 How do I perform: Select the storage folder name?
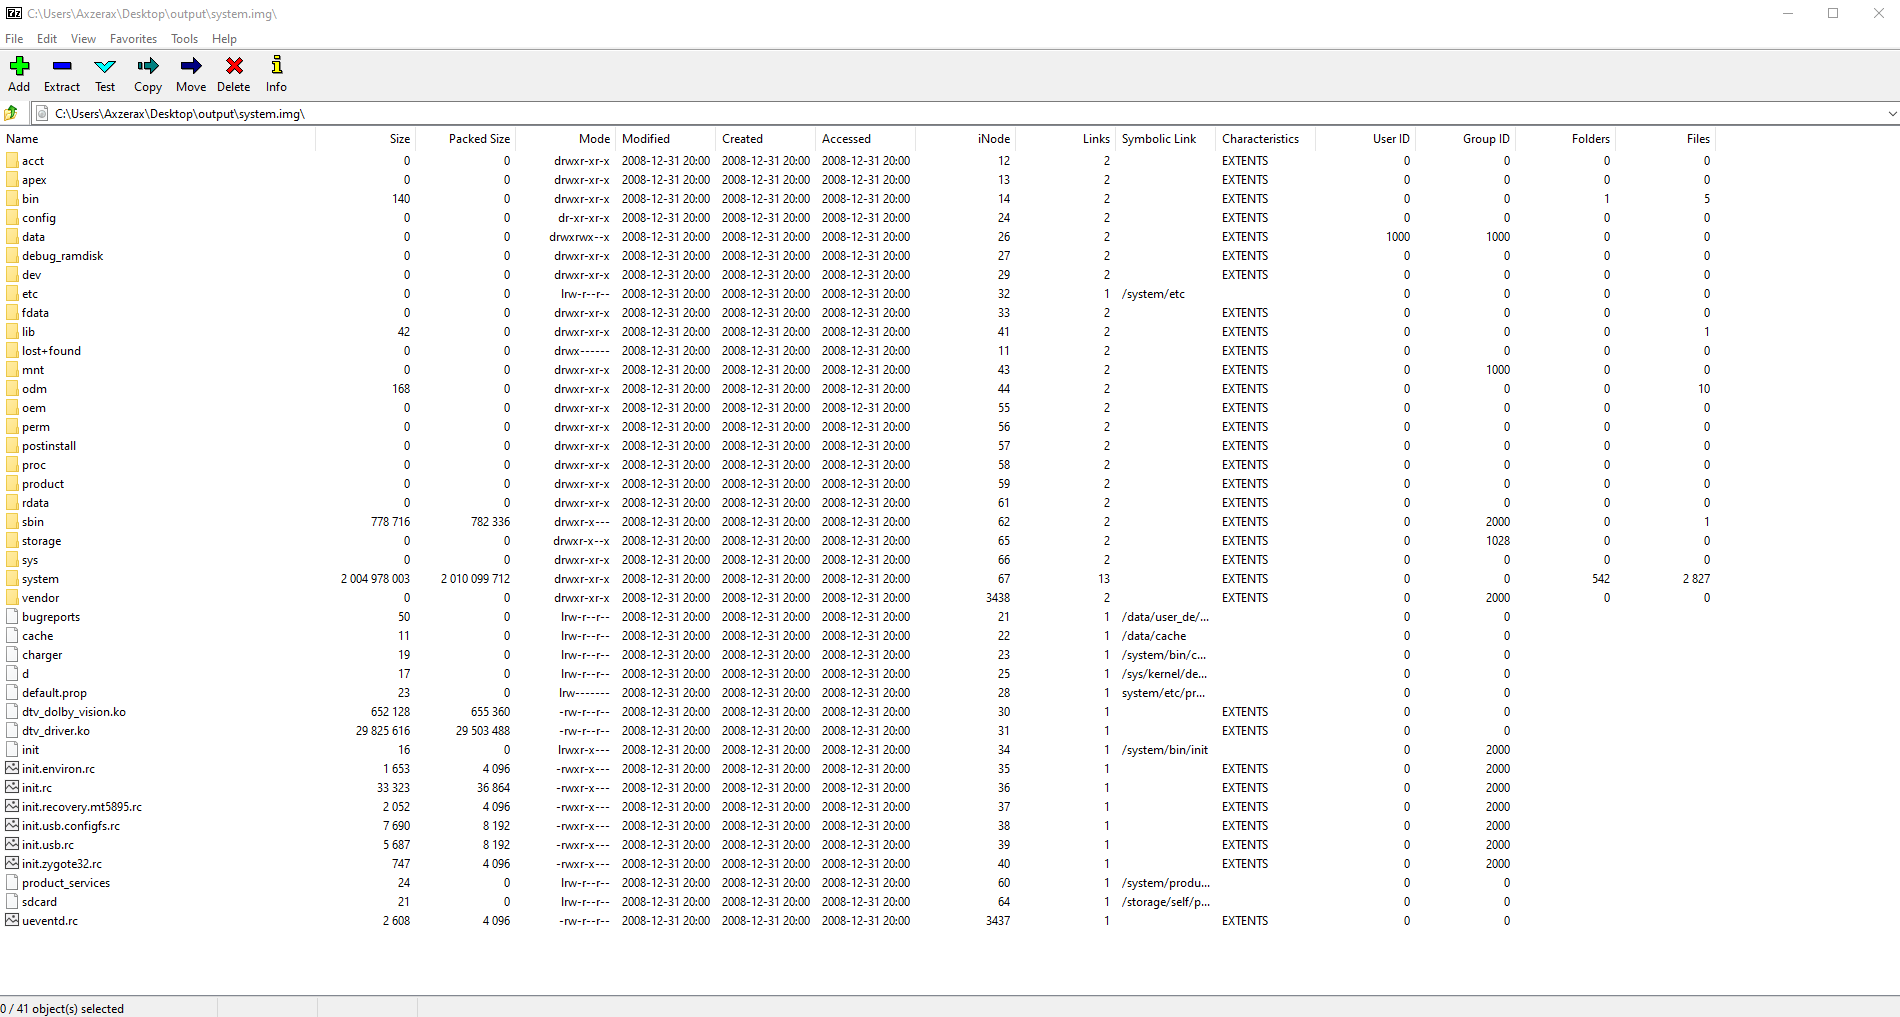[x=41, y=541]
